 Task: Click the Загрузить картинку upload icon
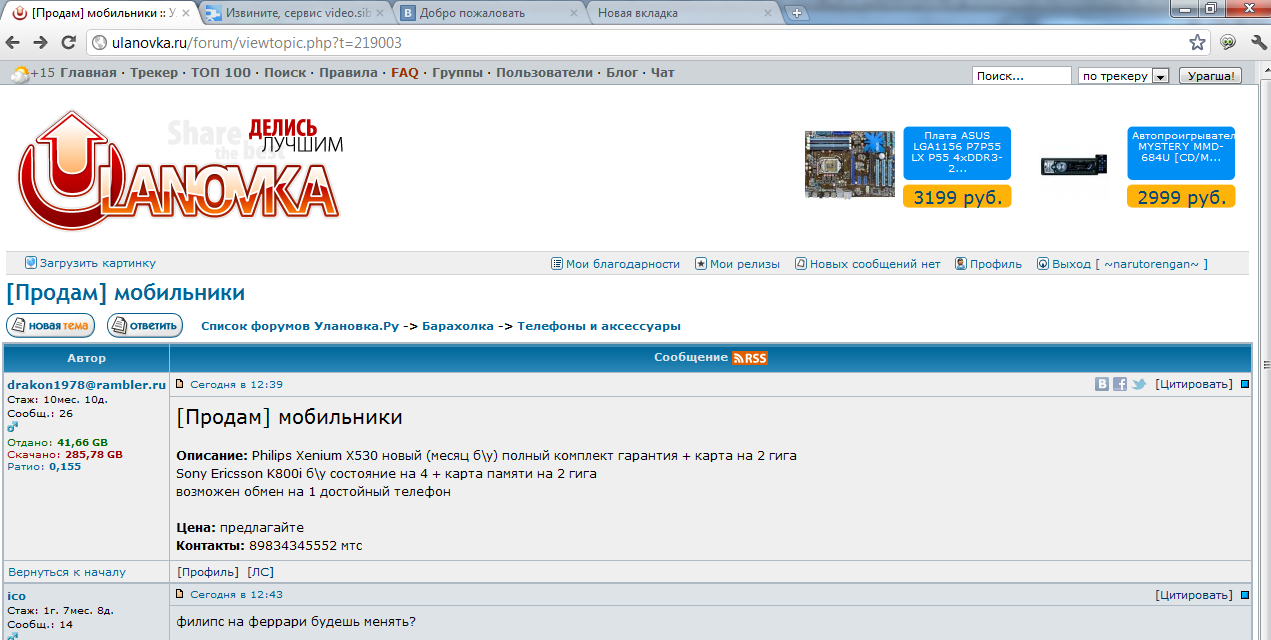tap(29, 262)
